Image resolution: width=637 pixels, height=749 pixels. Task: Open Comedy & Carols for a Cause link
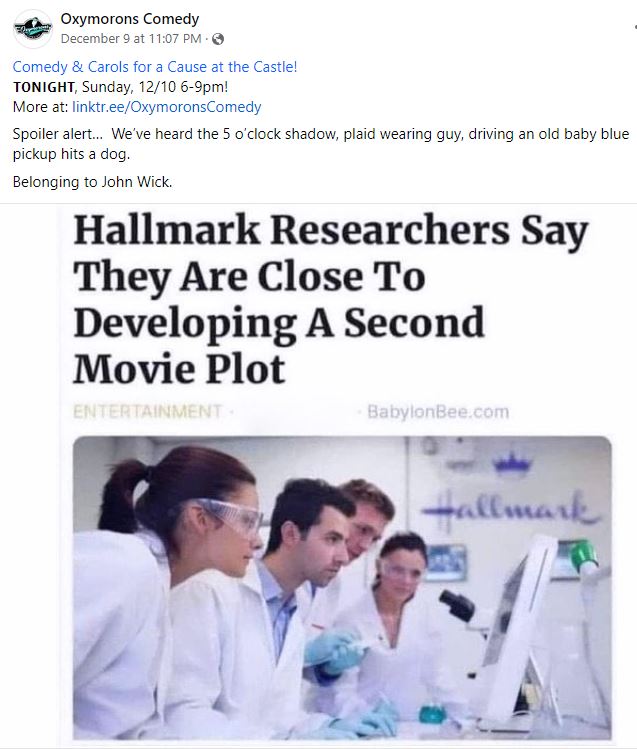(155, 67)
